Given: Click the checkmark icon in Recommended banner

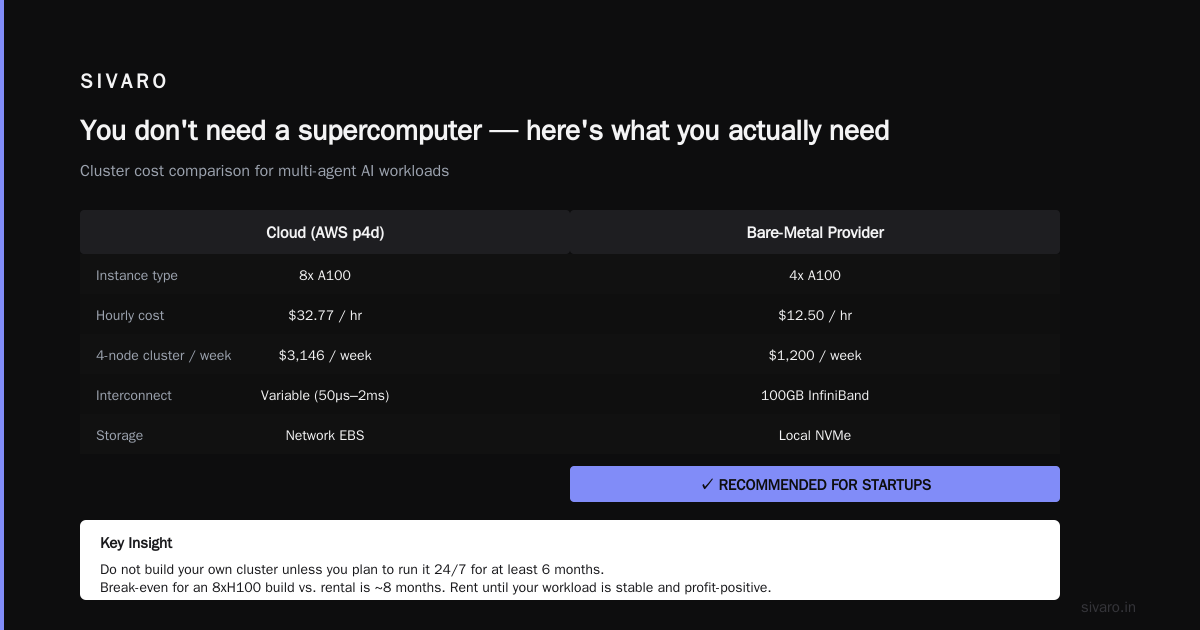Looking at the screenshot, I should tap(707, 484).
